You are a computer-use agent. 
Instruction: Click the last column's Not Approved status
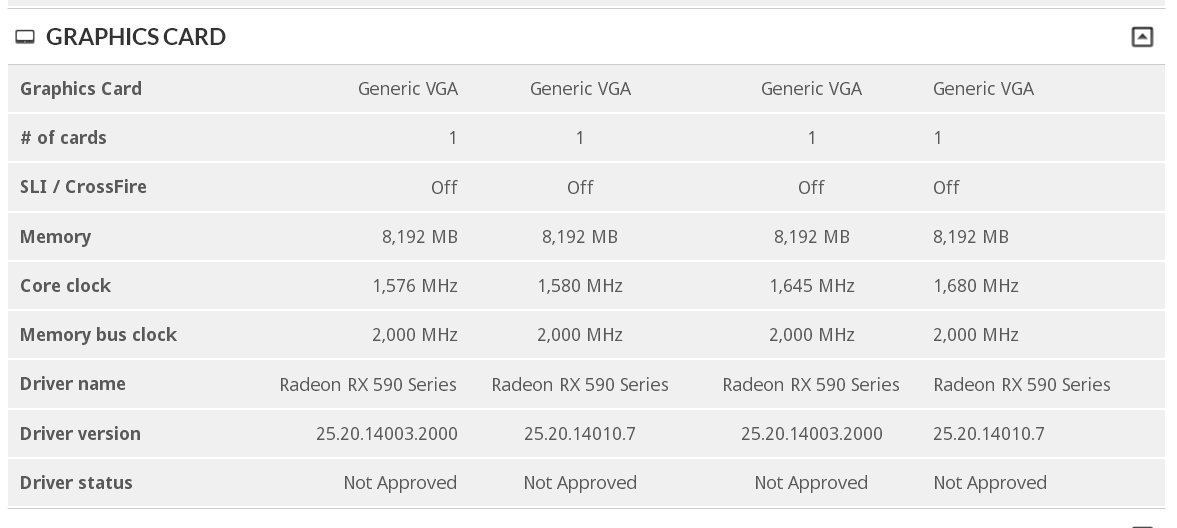(x=989, y=483)
